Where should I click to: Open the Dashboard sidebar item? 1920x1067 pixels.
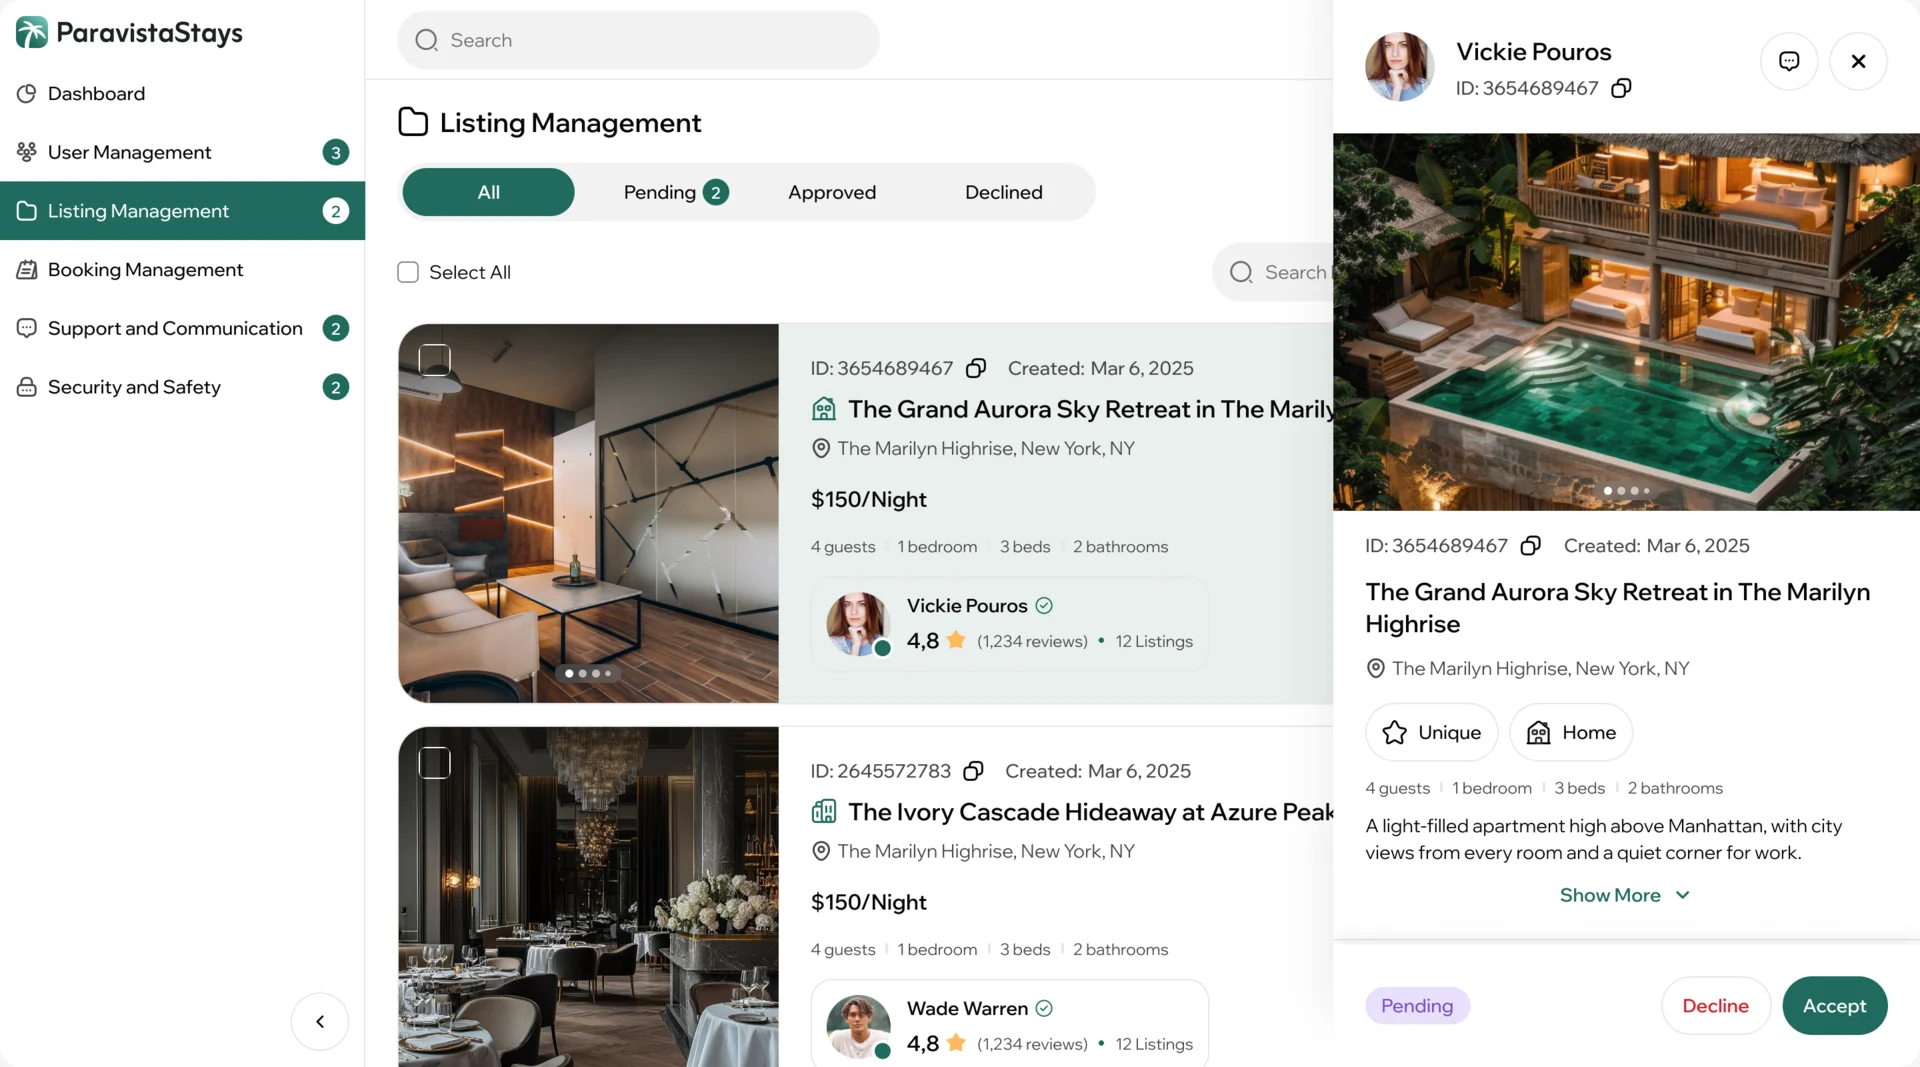(182, 93)
